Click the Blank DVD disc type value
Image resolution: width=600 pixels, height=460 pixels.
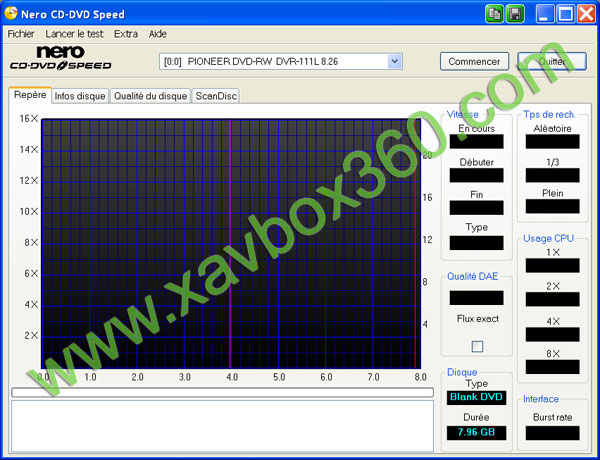click(476, 397)
